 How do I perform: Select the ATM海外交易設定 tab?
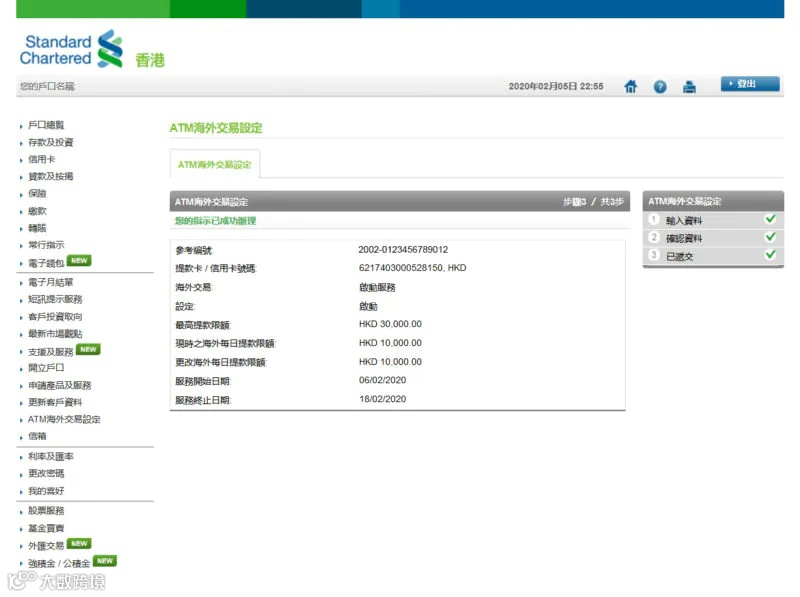click(x=215, y=164)
